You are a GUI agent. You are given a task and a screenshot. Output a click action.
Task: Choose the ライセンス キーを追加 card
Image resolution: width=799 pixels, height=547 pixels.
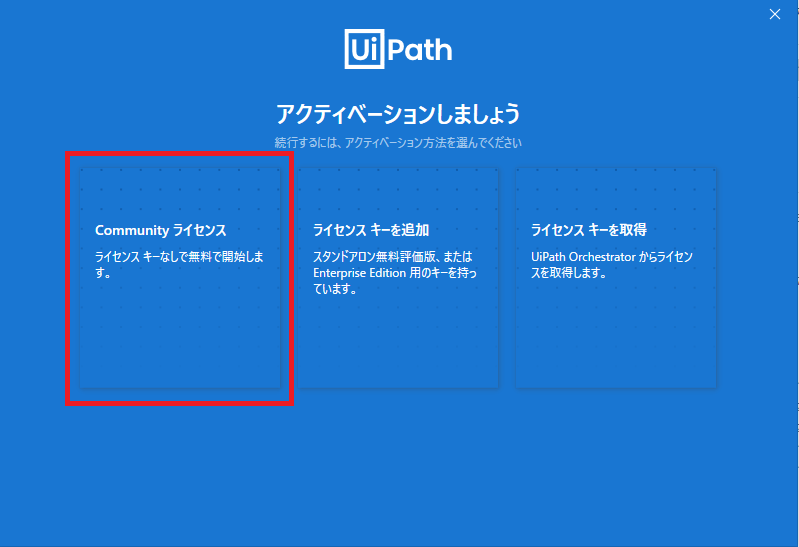click(398, 278)
